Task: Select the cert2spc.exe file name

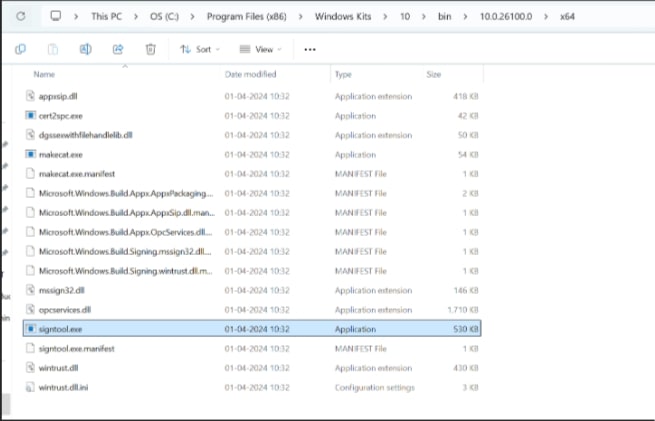Action: click(61, 116)
